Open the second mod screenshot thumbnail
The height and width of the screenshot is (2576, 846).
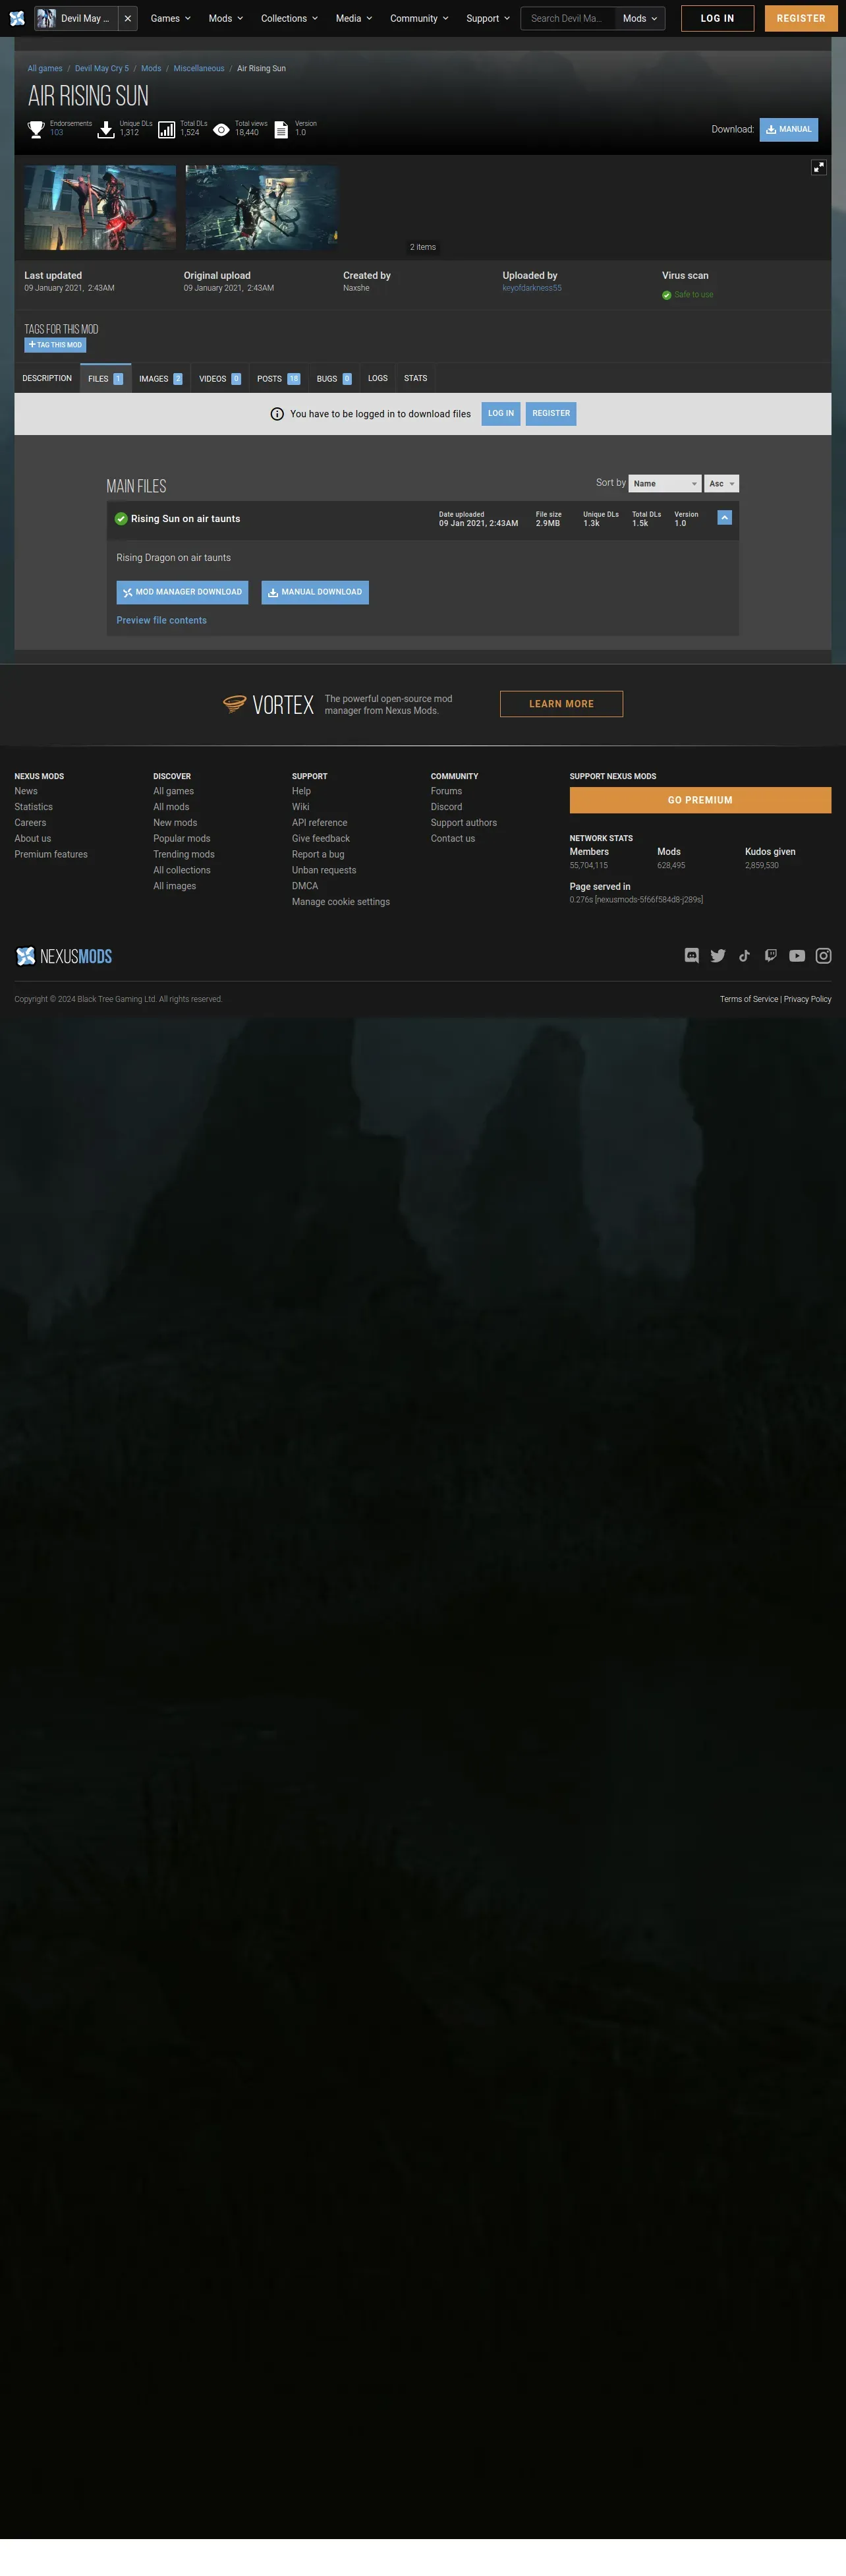coord(262,207)
